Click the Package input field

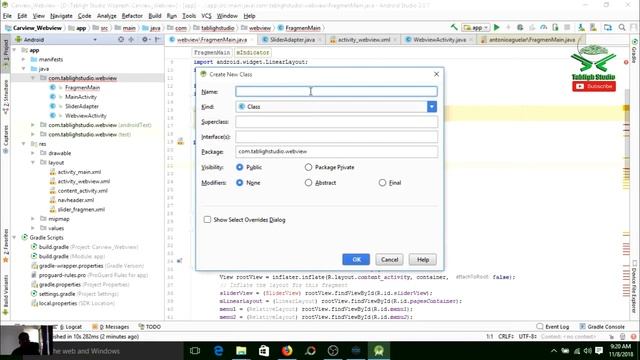coord(336,151)
